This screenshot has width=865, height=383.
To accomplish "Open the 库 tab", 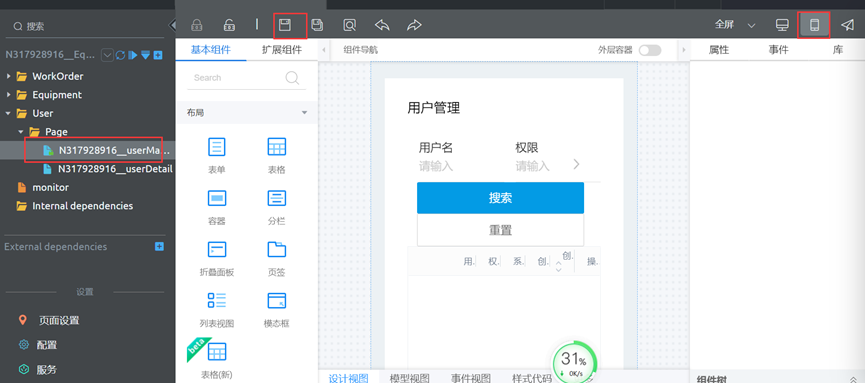I will coord(838,50).
